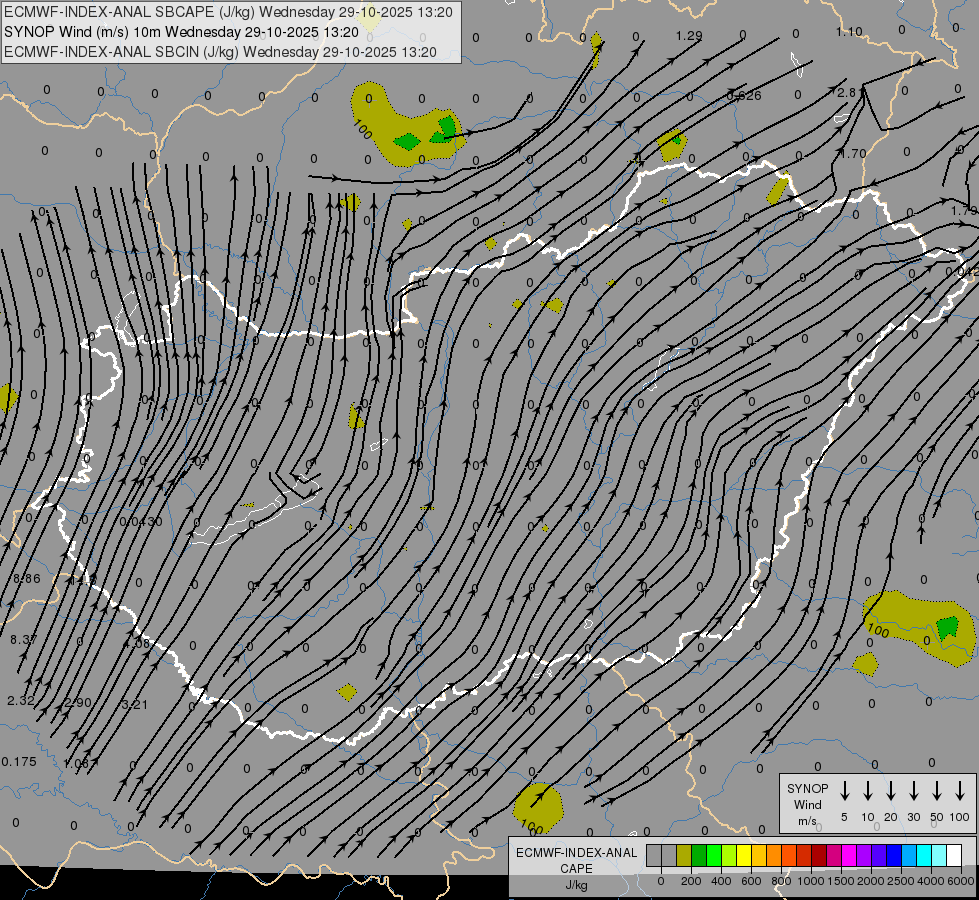979x900 pixels.
Task: Click the ECMWF-INDEX-ANAL SBCIN title line
Action: tap(220, 51)
